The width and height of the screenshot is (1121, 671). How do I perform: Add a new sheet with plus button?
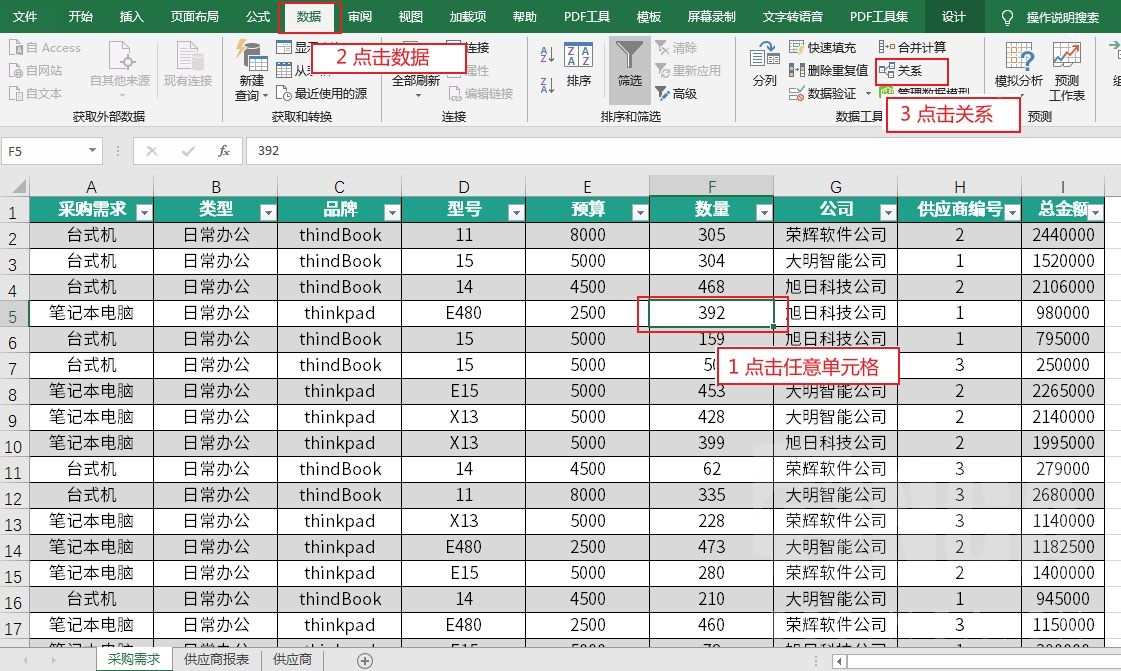(365, 660)
